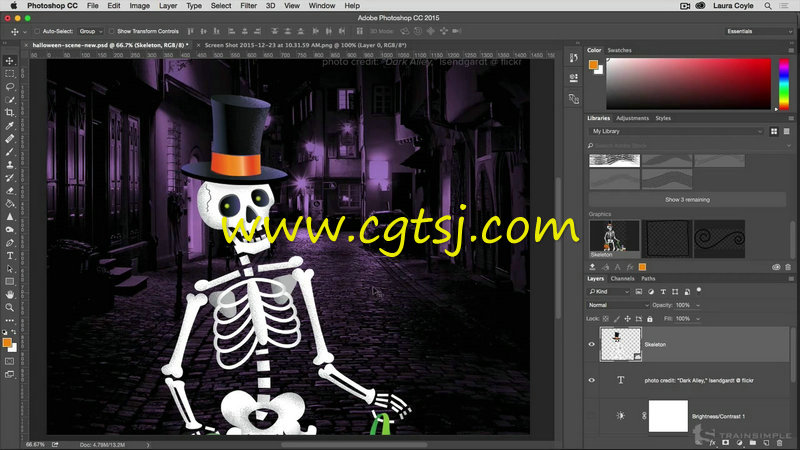
Task: Select the Eyedropper tool
Action: coord(10,126)
